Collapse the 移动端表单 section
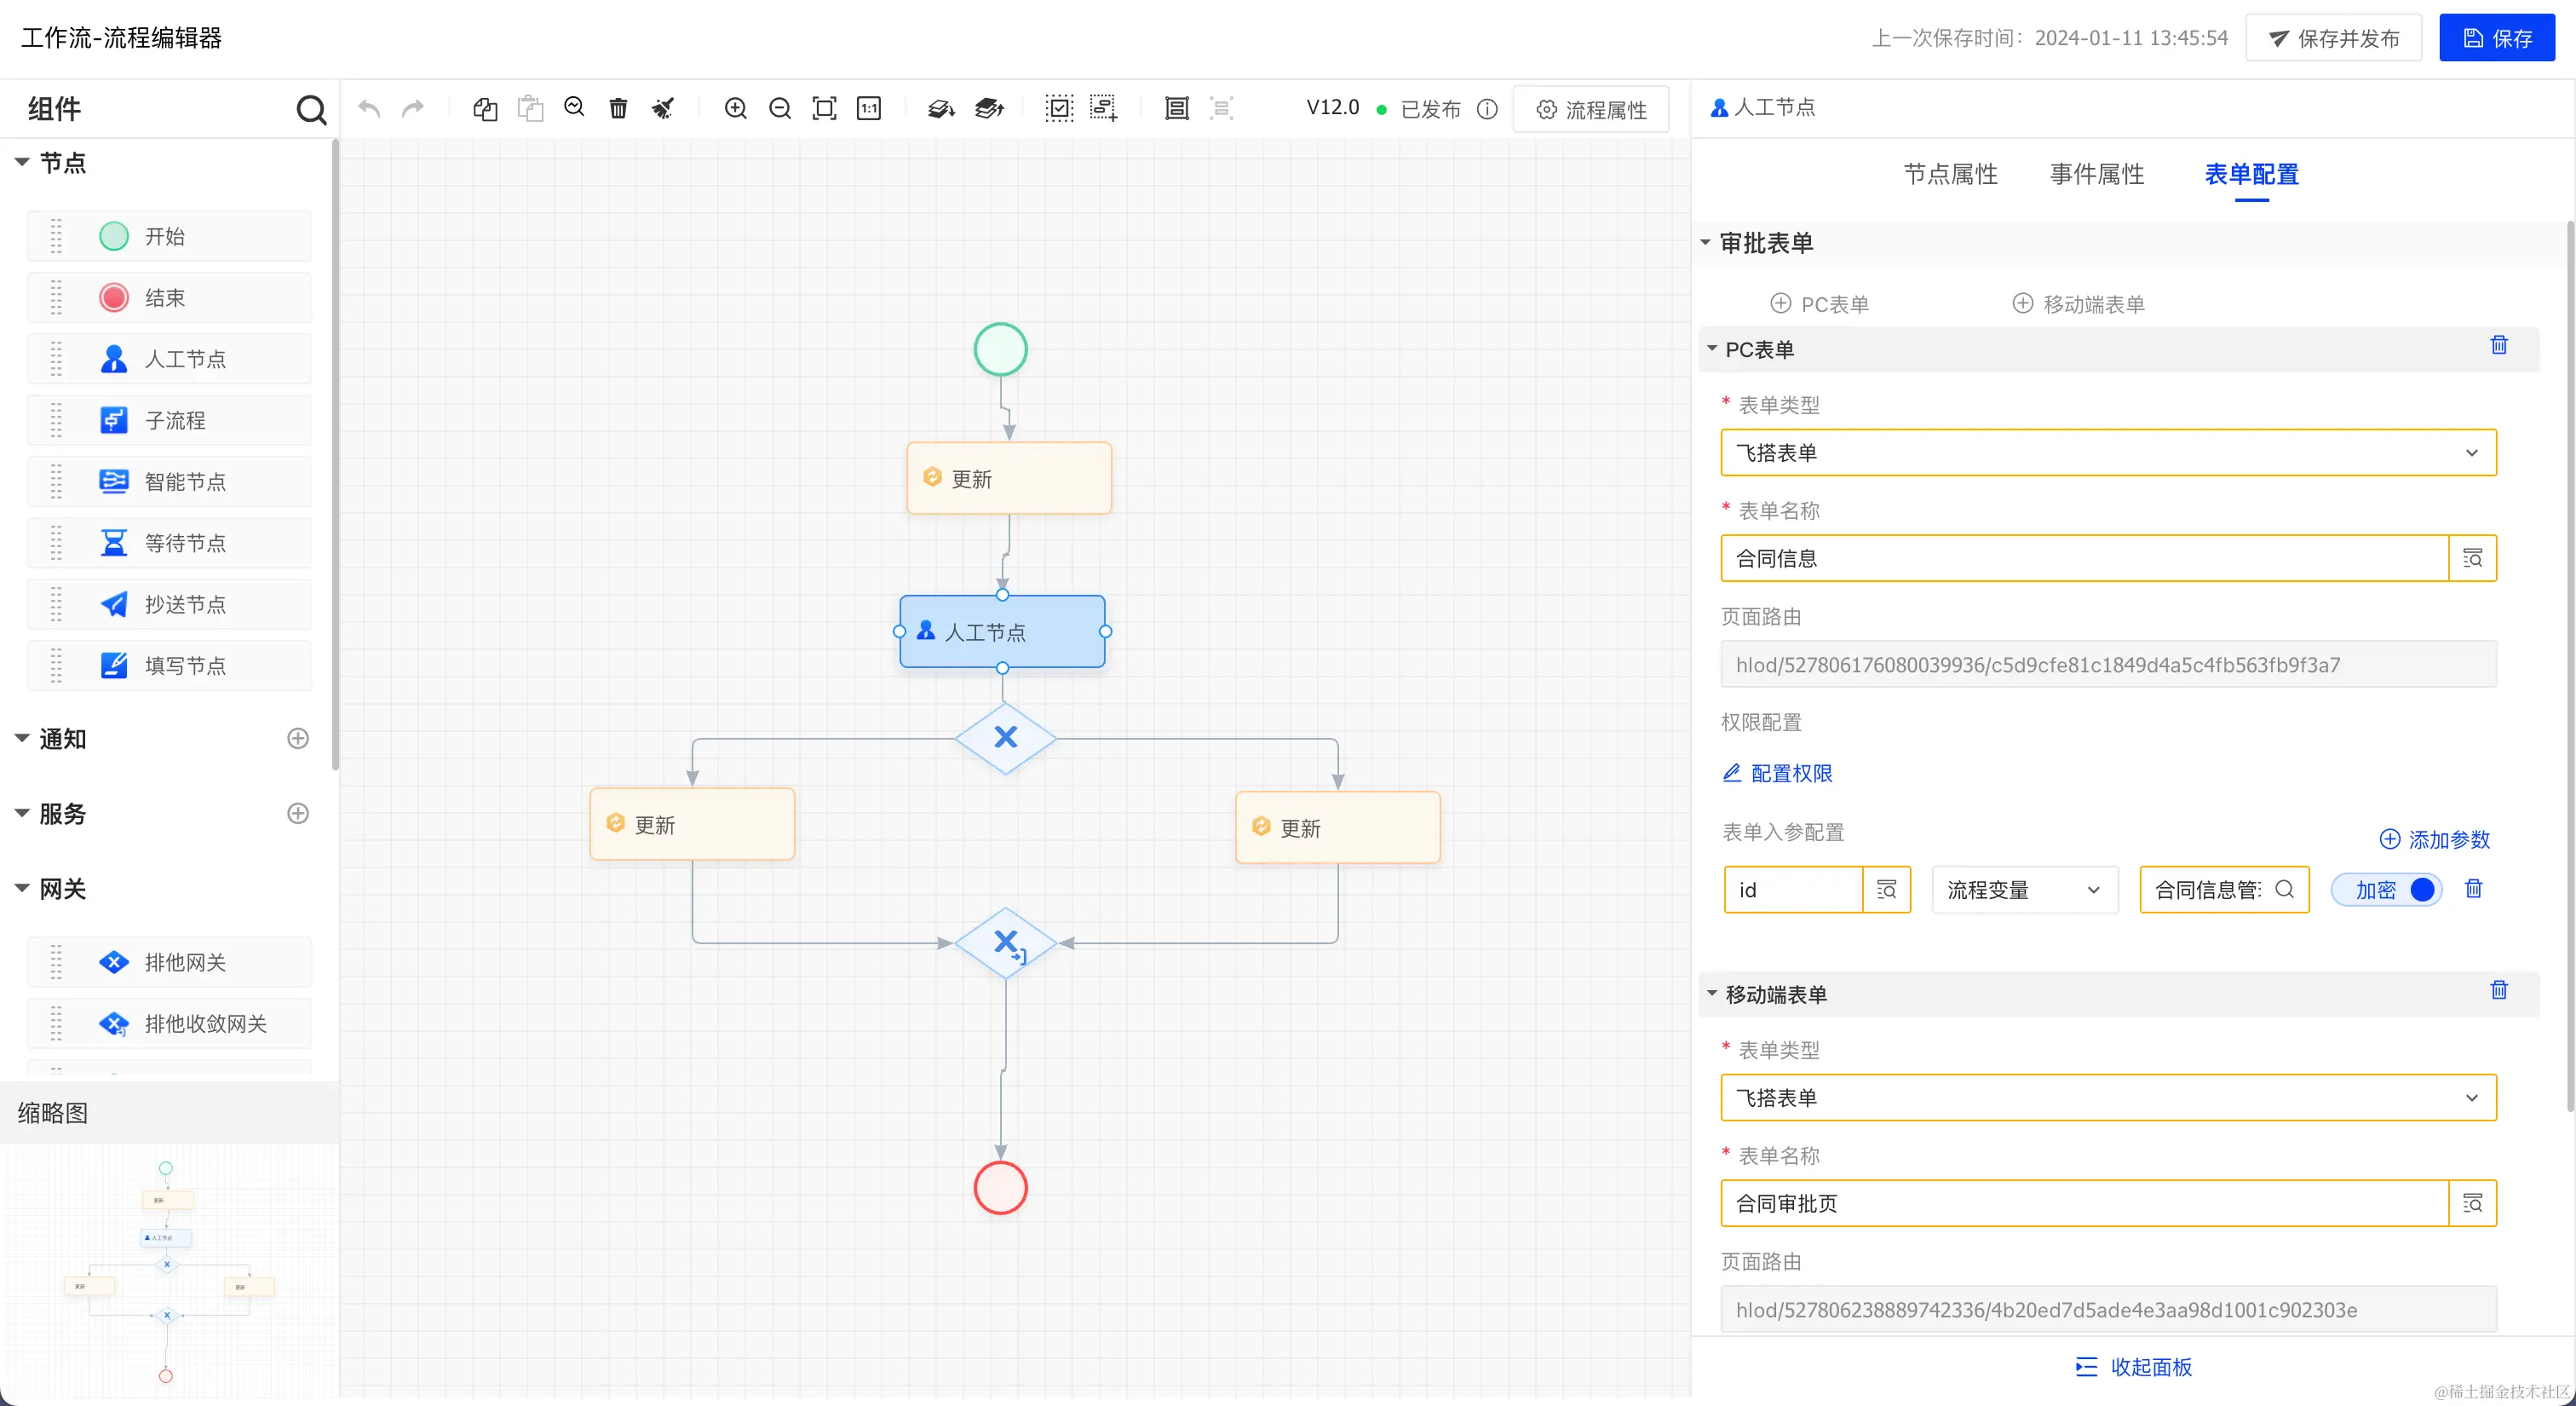Screen dimensions: 2576x1406 tap(1712, 994)
